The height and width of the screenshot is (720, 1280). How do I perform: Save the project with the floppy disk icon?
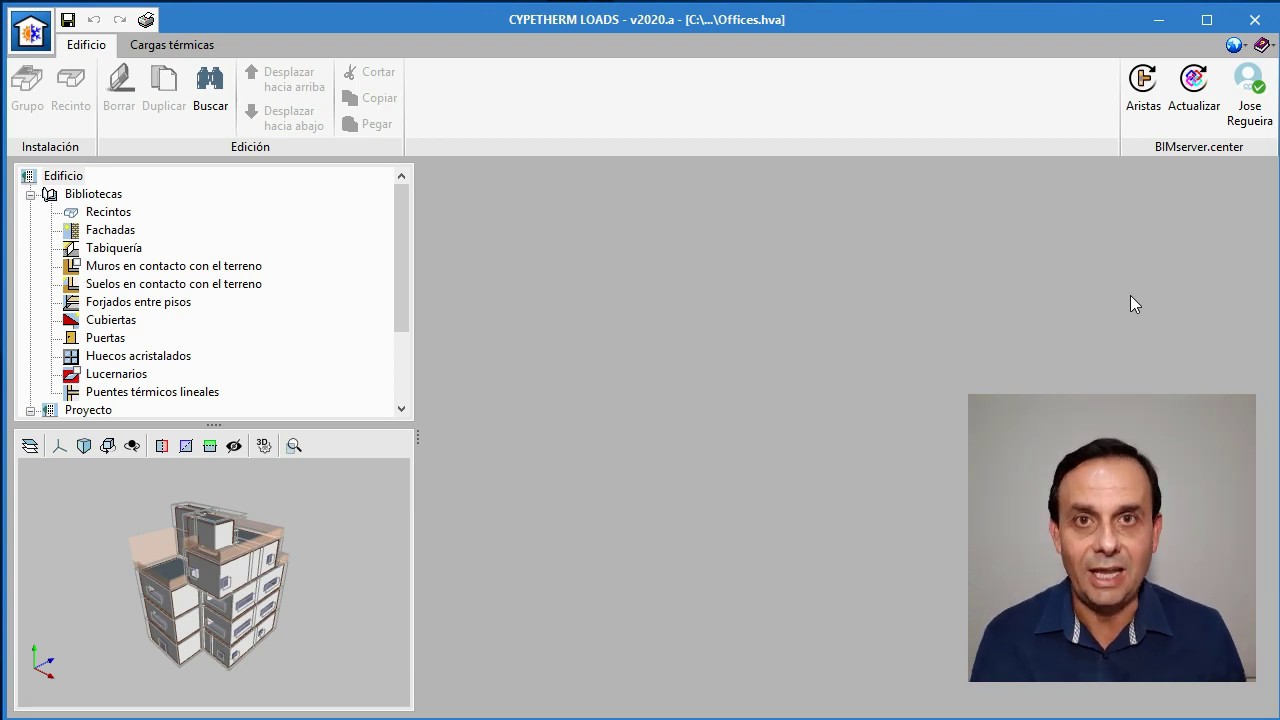[x=67, y=20]
